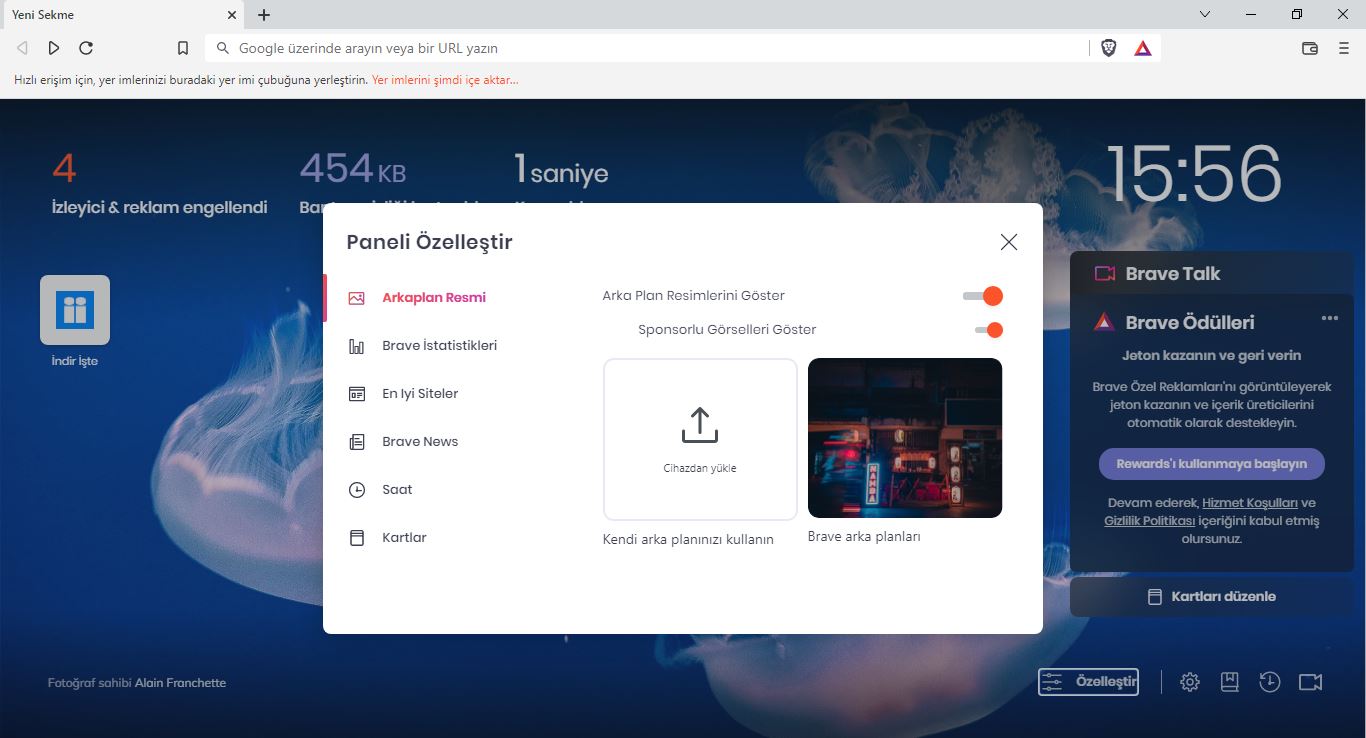Click 'Kendi arka planınızı kullanın' label
1366x738 pixels.
[x=688, y=539]
